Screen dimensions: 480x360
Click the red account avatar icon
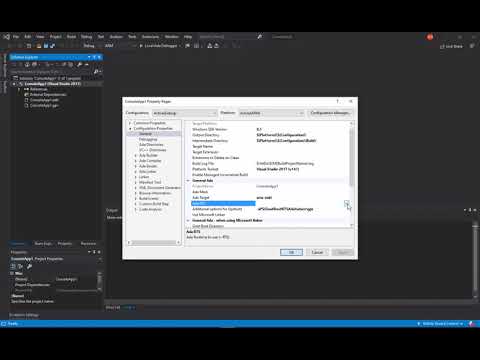point(430,37)
